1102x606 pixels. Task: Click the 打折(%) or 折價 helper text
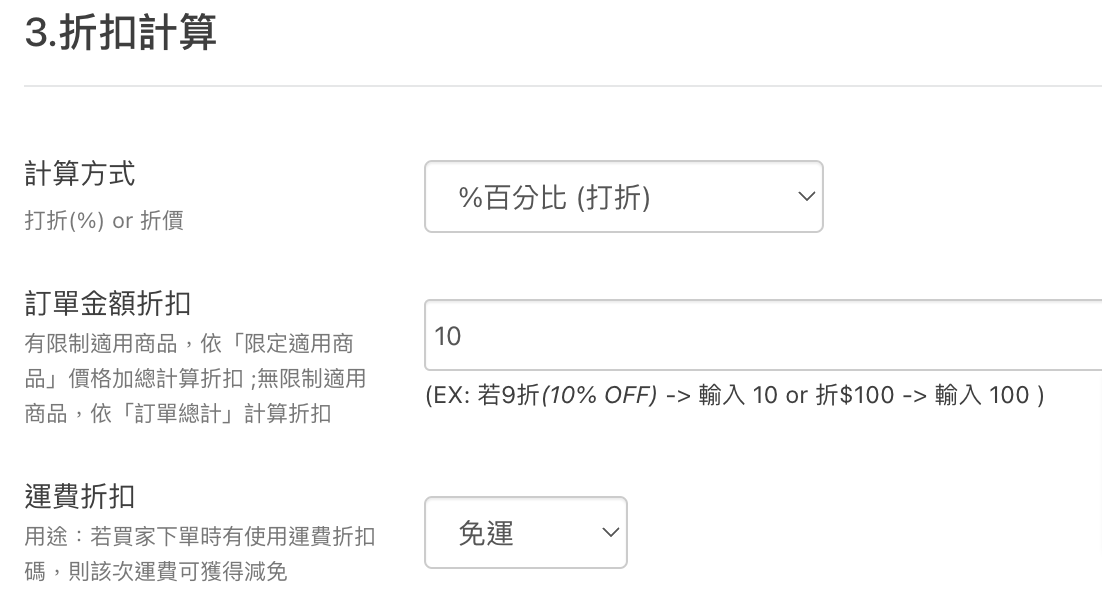(103, 221)
